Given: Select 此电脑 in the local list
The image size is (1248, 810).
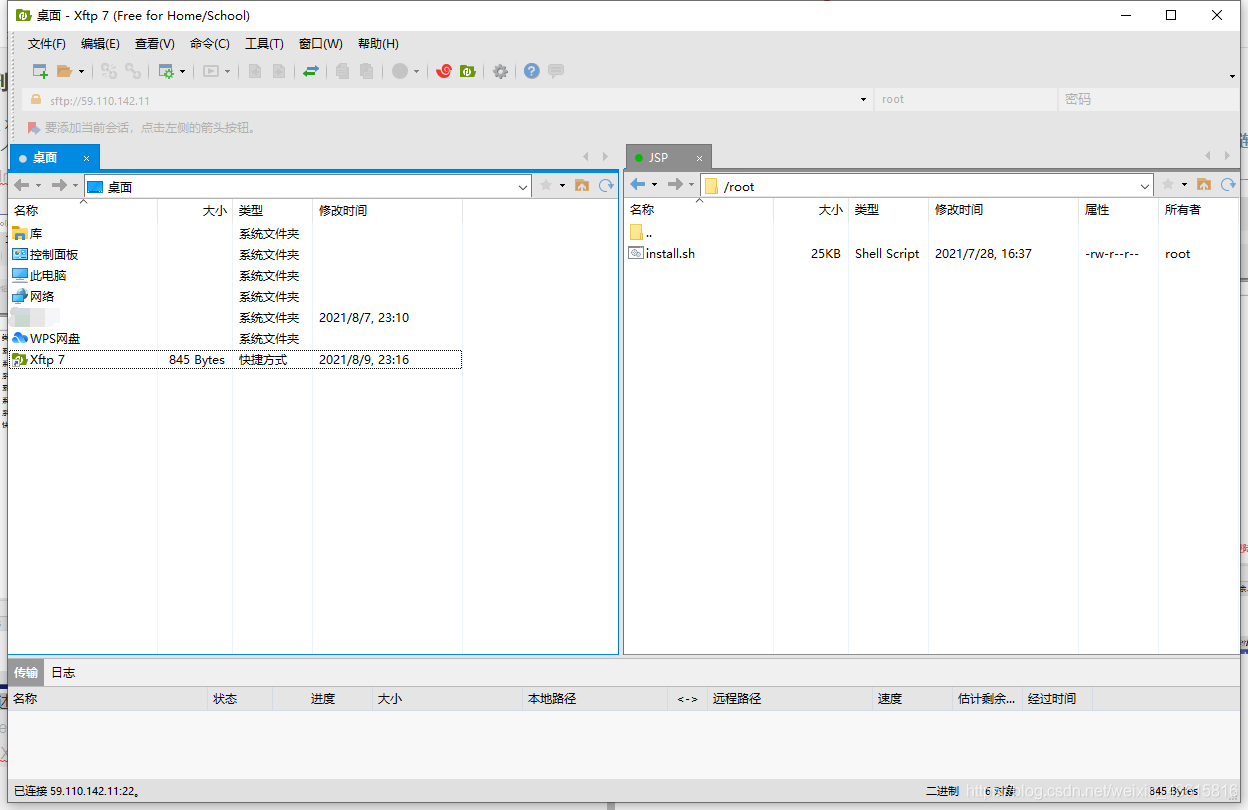Looking at the screenshot, I should [x=39, y=275].
